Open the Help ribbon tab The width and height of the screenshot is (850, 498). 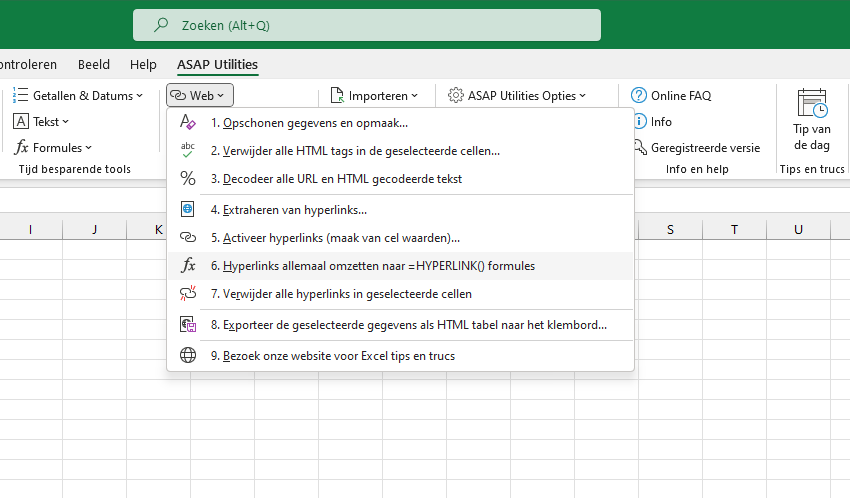pyautogui.click(x=143, y=64)
